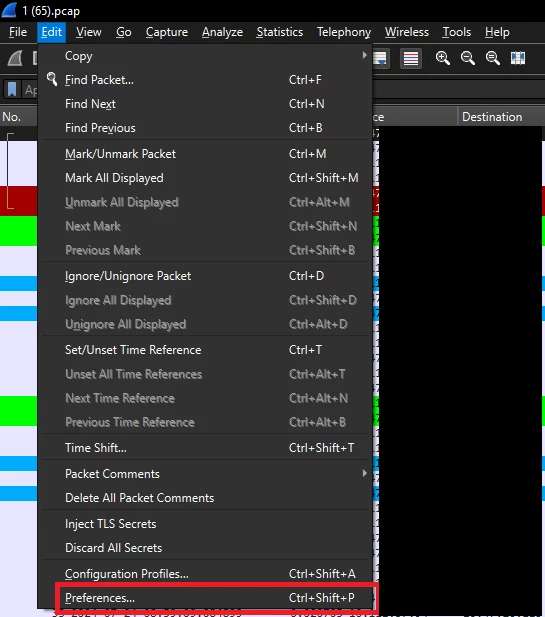Image resolution: width=545 pixels, height=617 pixels.
Task: Click the Zoom Out magnifier icon
Action: point(467,58)
